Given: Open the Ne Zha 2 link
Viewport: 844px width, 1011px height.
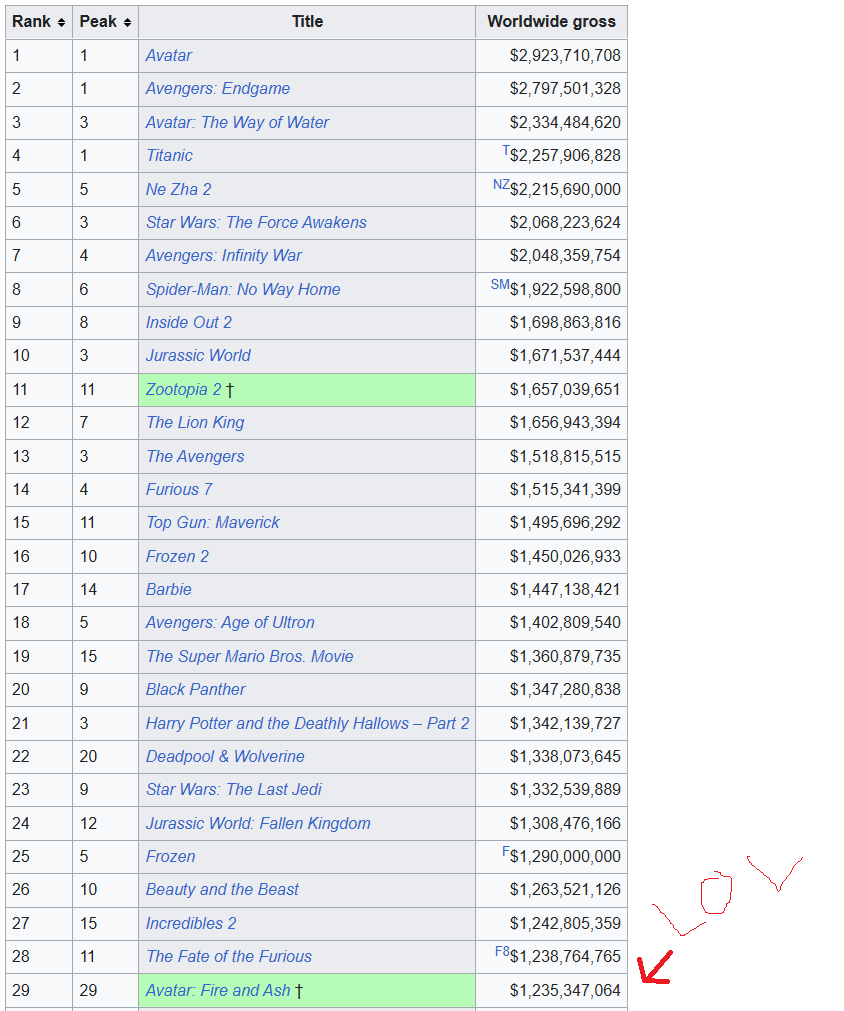Looking at the screenshot, I should tap(179, 190).
